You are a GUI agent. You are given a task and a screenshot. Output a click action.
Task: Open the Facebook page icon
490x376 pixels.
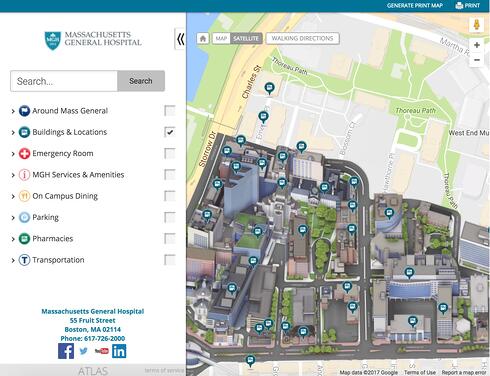(x=66, y=351)
